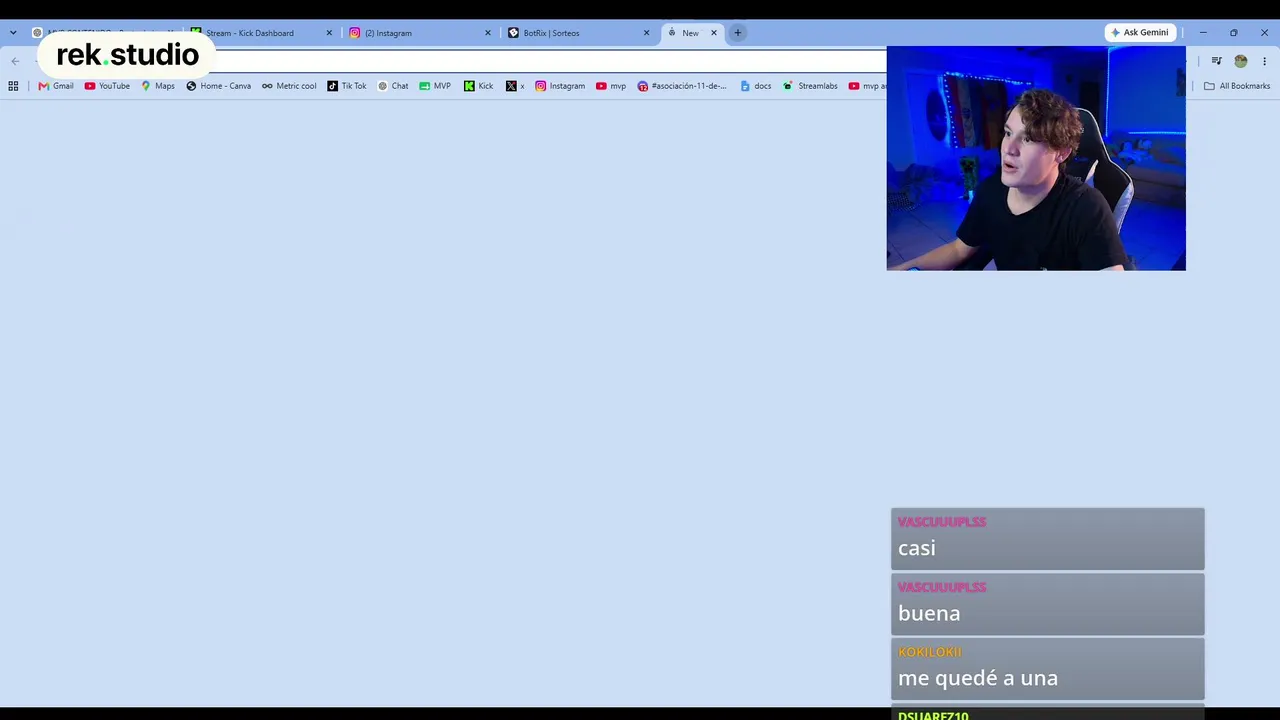The image size is (1280, 720).
Task: Open the Apps grid icon
Action: (13, 86)
